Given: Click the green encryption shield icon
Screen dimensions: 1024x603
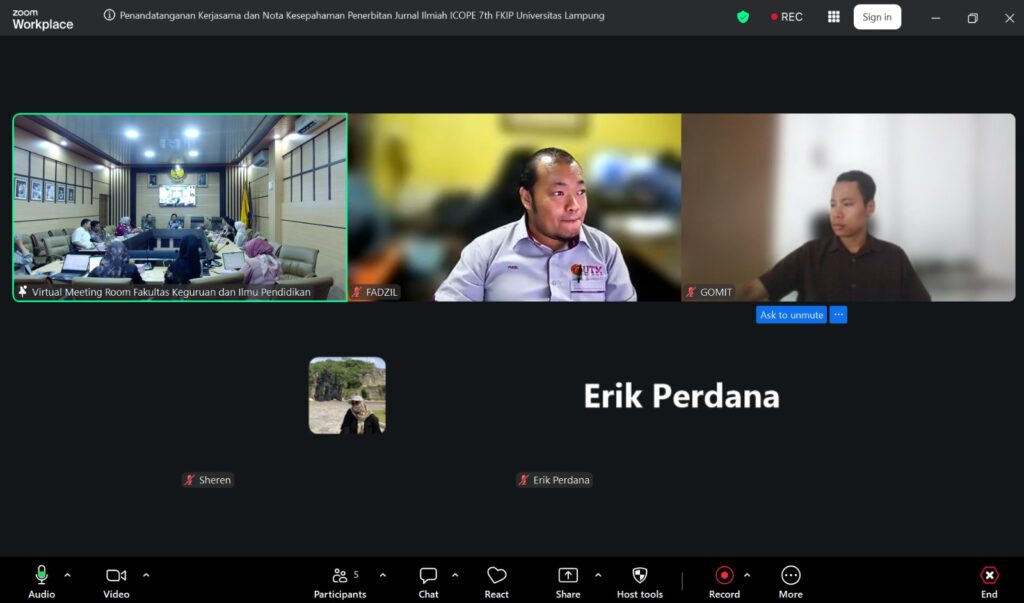Looking at the screenshot, I should [x=743, y=17].
